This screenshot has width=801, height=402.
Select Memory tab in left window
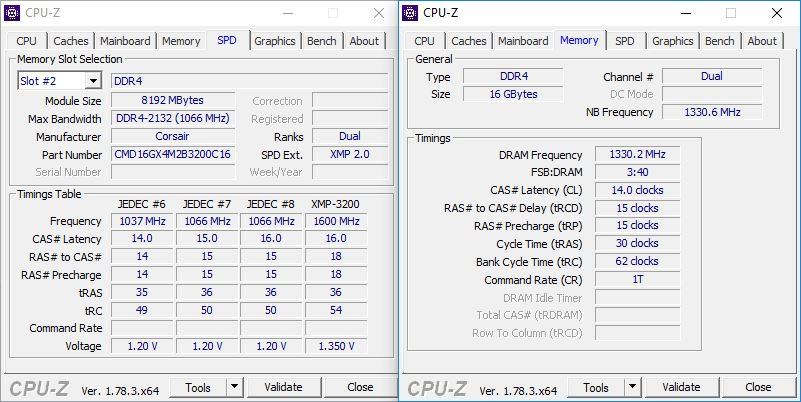181,41
